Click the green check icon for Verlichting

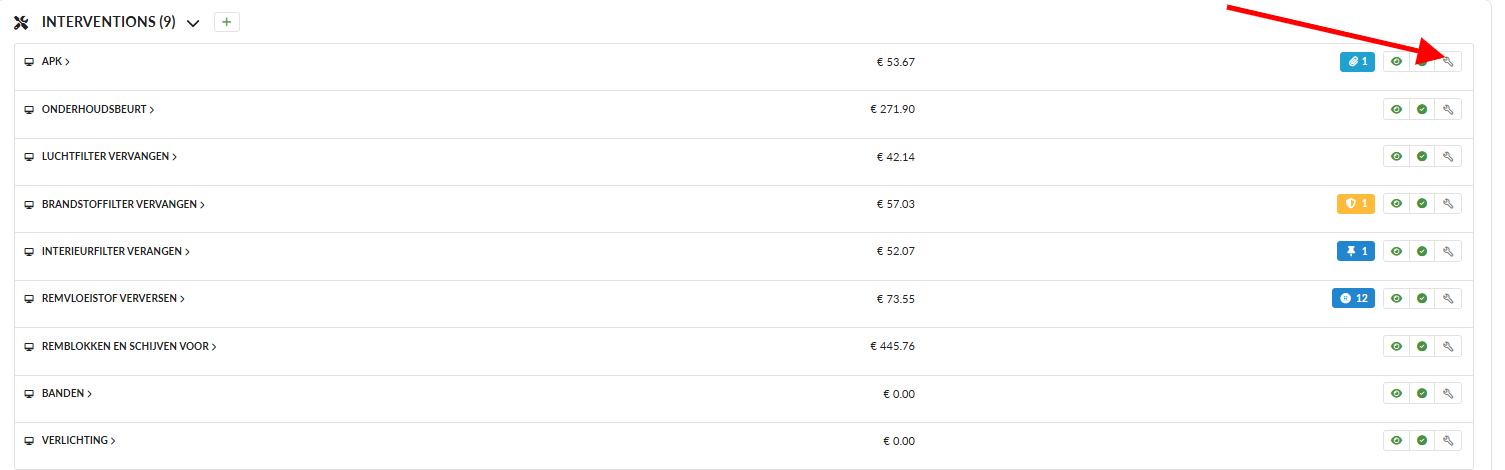(x=1422, y=441)
